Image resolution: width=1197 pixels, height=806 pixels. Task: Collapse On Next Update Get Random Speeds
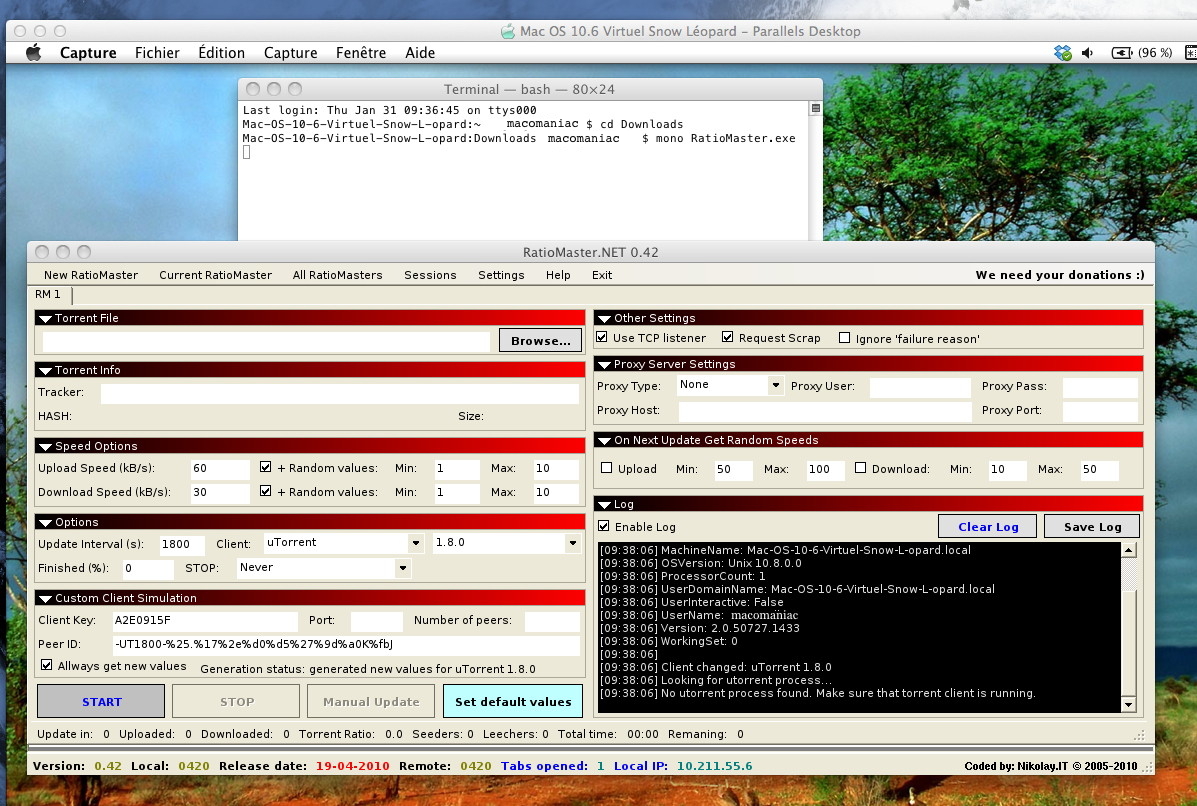[x=605, y=440]
